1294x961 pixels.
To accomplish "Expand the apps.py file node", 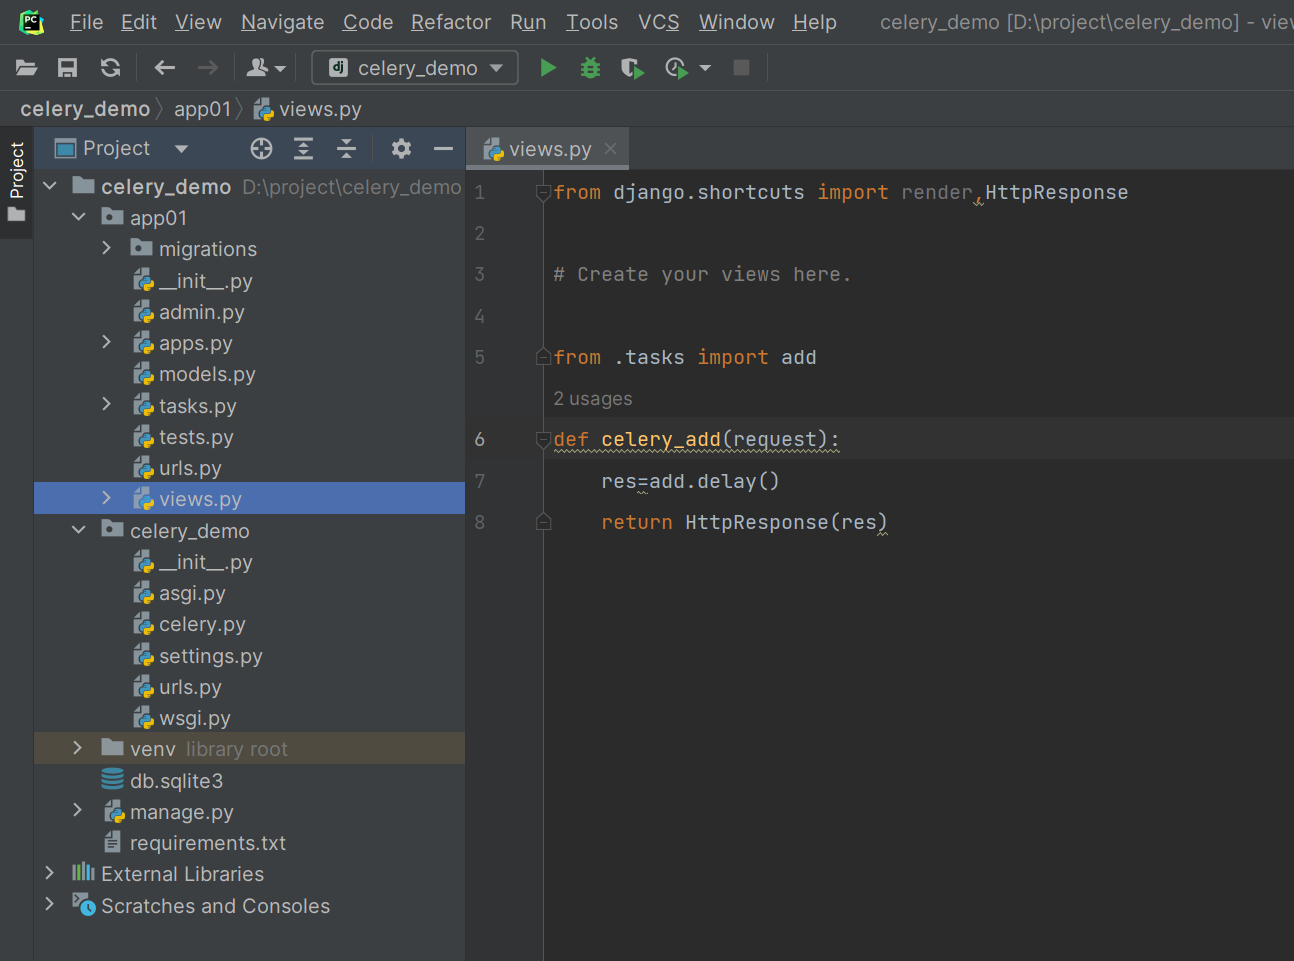I will [107, 342].
